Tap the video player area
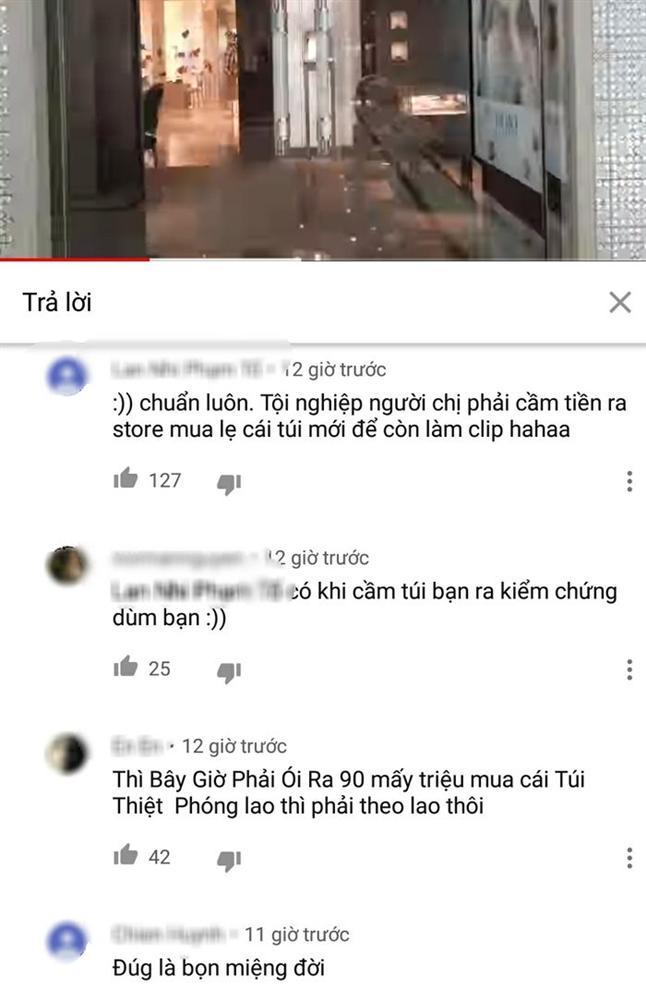 [323, 128]
